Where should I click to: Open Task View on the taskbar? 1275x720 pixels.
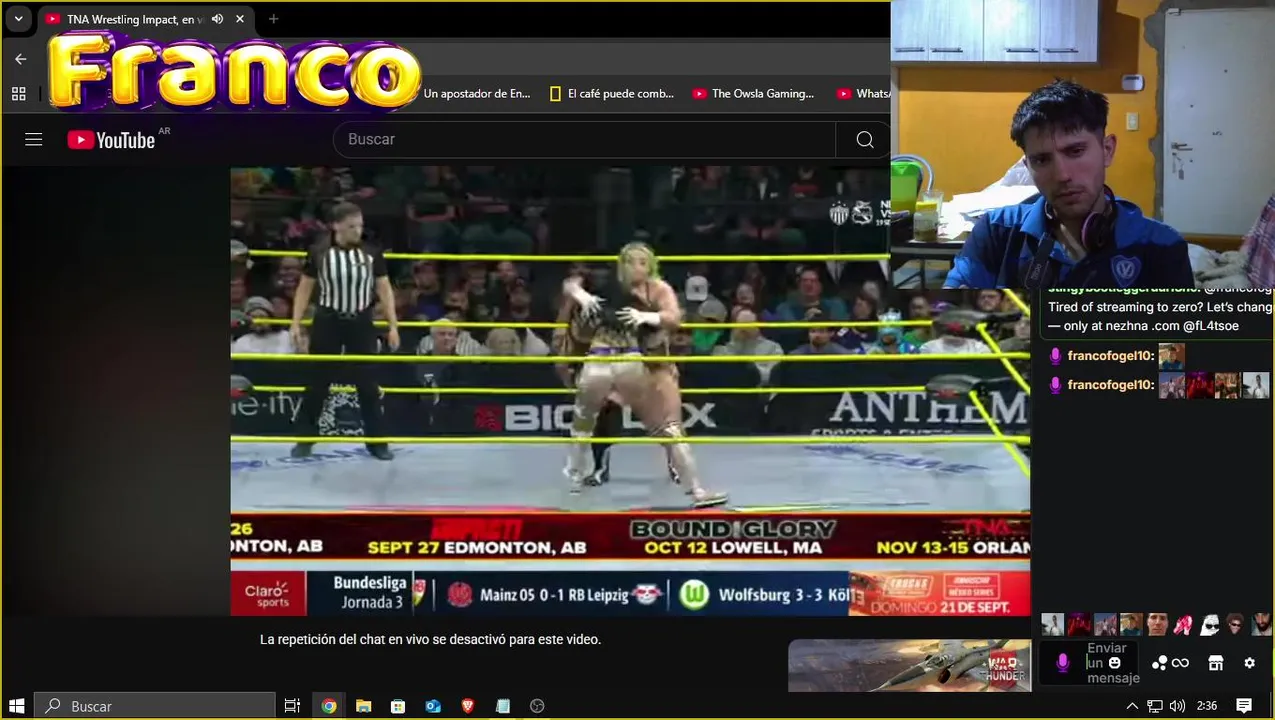click(x=292, y=706)
